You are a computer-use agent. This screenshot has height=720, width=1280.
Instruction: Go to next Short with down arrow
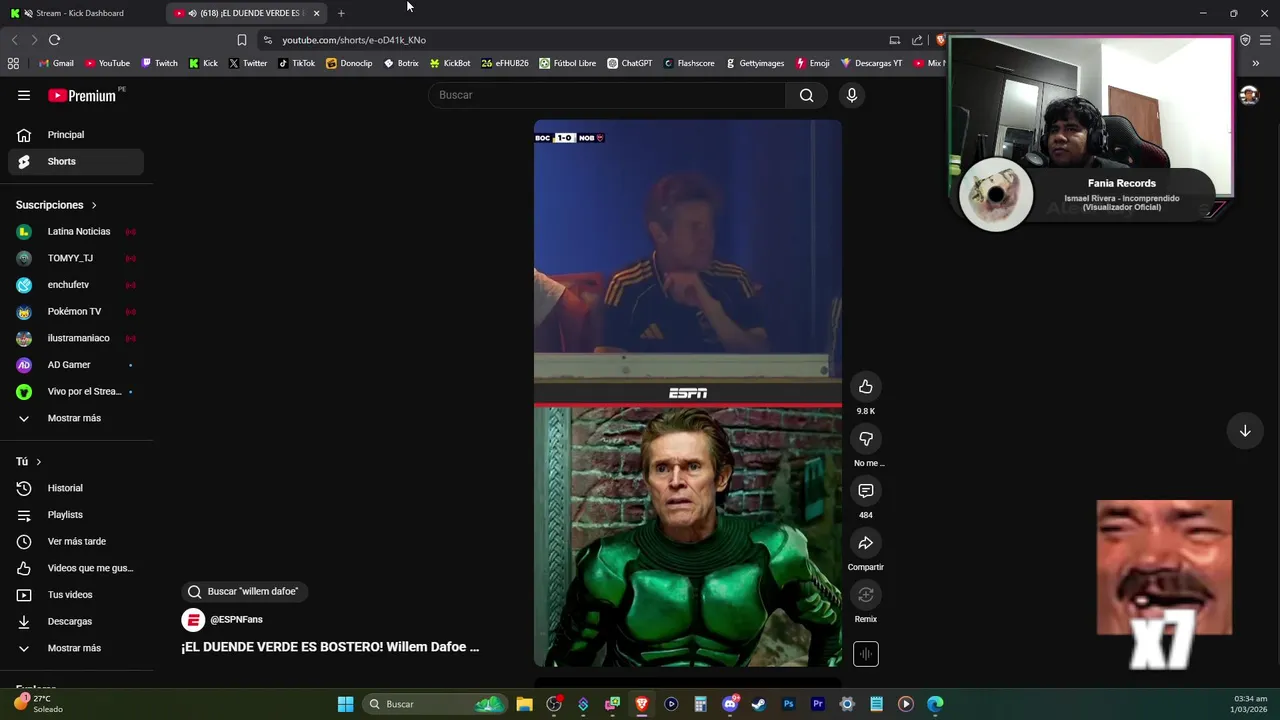click(x=1245, y=431)
